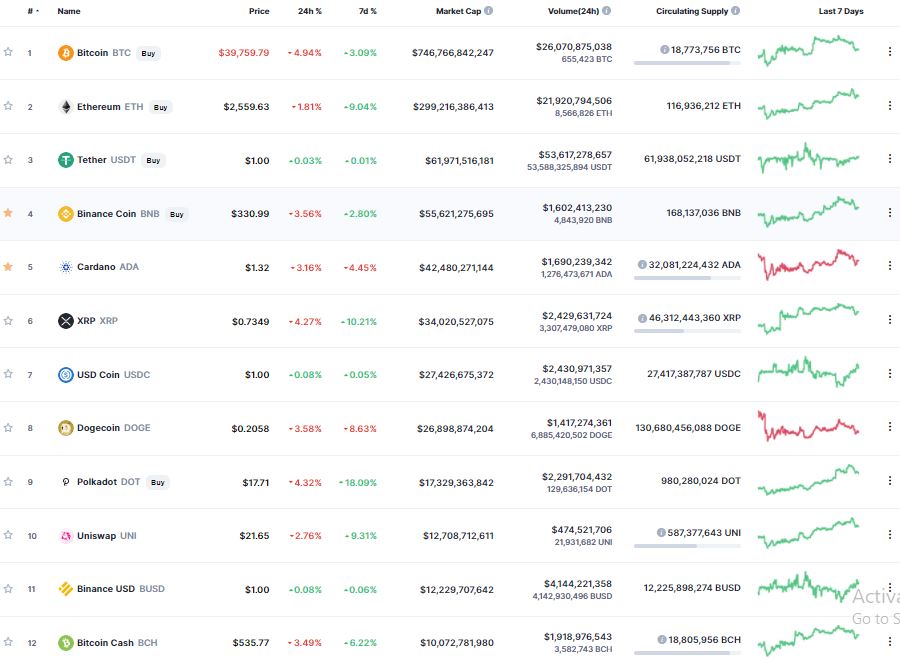This screenshot has width=900, height=661.
Task: Click Ethereum's market cap $299,216,386,413
Action: click(x=453, y=107)
